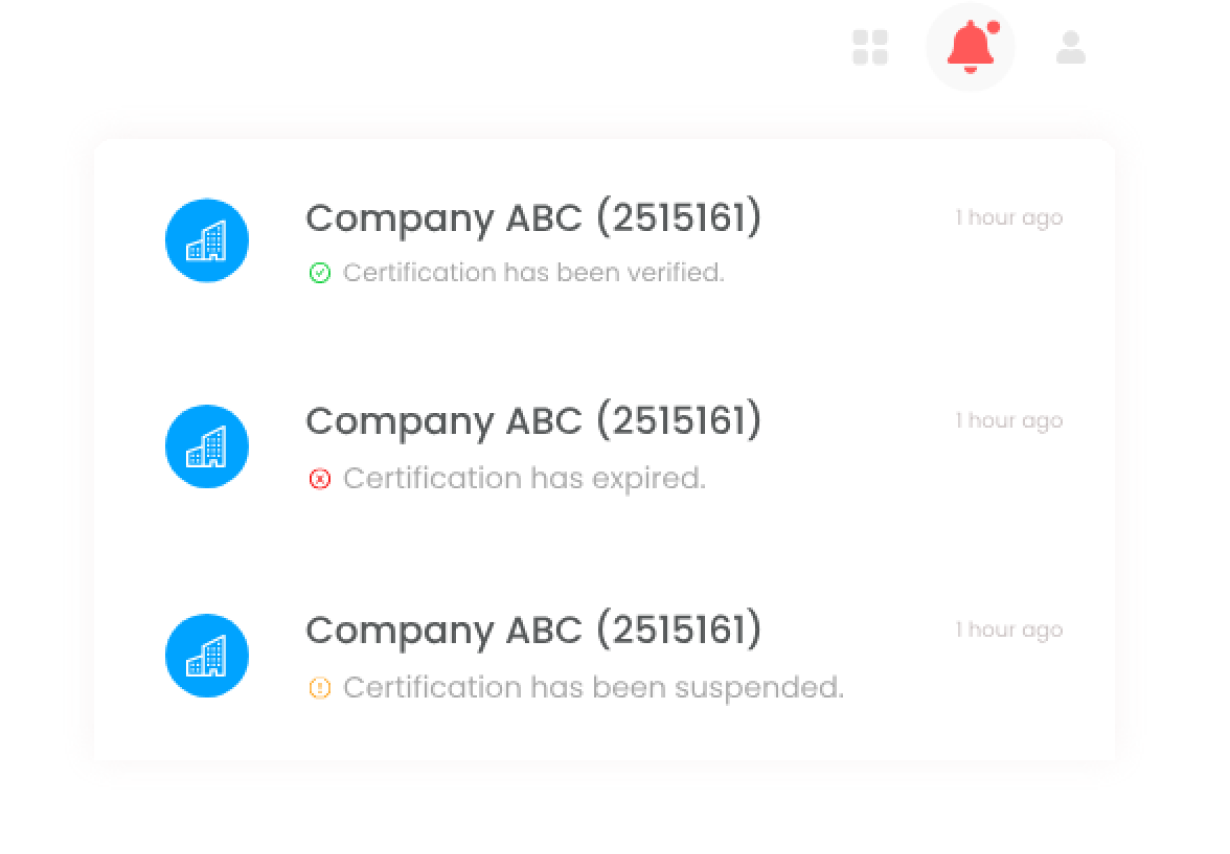
Task: Open the first Company ABC (2515161) title
Action: coord(533,218)
